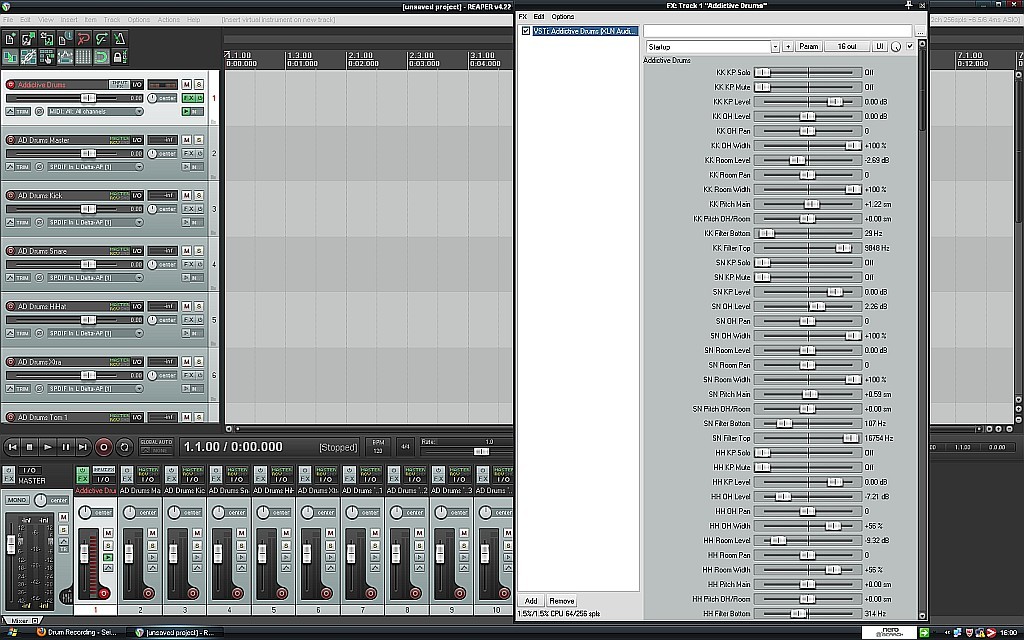Toggle the Addictive Drums VSTi enable checkbox
Viewport: 1024px width, 640px height.
tap(526, 31)
